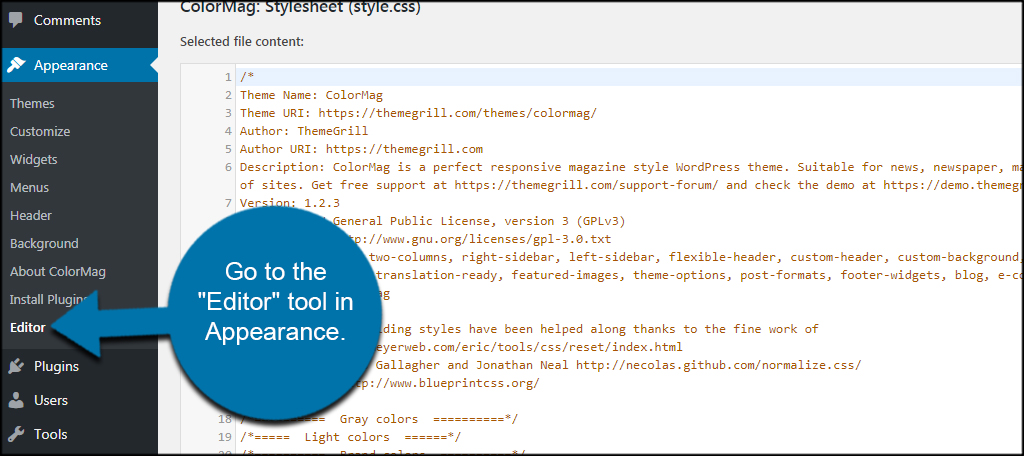Open the Background submenu link
Image resolution: width=1024 pixels, height=456 pixels.
(44, 244)
